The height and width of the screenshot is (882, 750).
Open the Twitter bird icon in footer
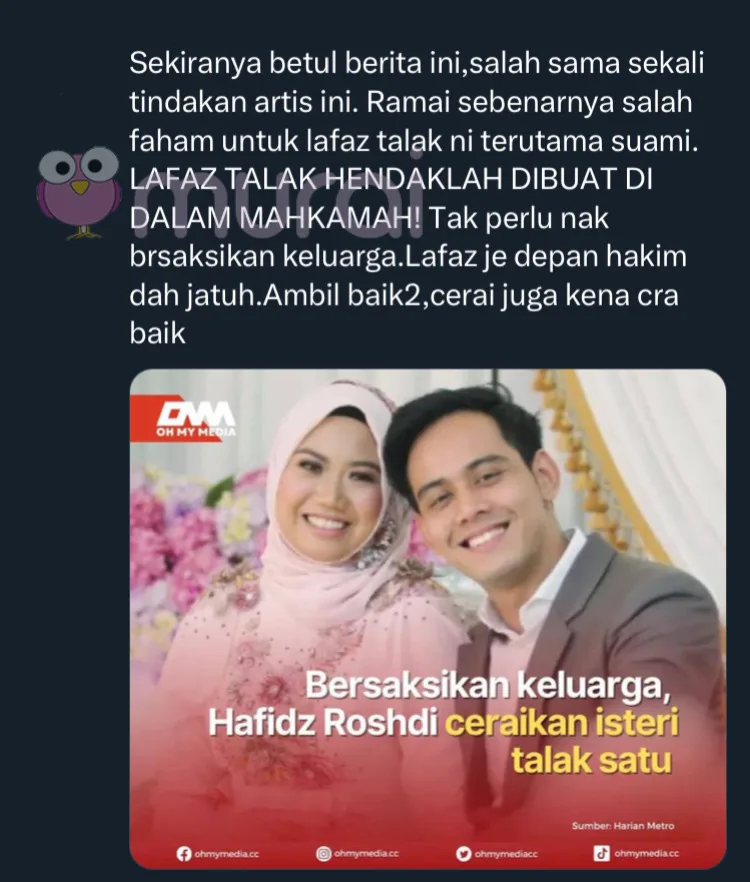(464, 854)
